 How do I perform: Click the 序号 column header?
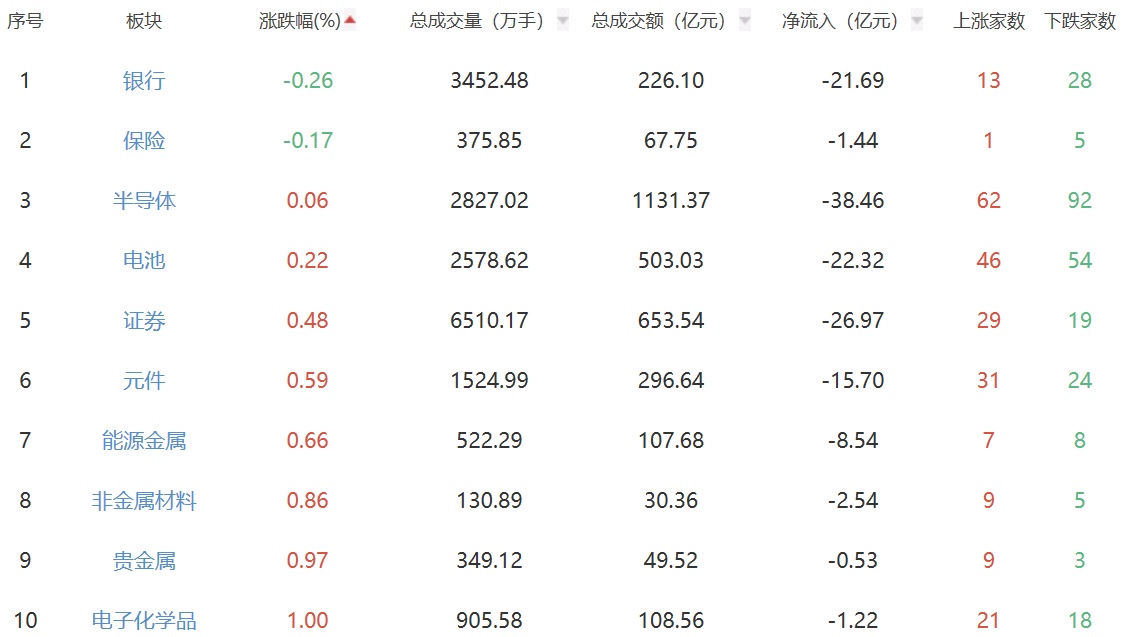pyautogui.click(x=25, y=21)
